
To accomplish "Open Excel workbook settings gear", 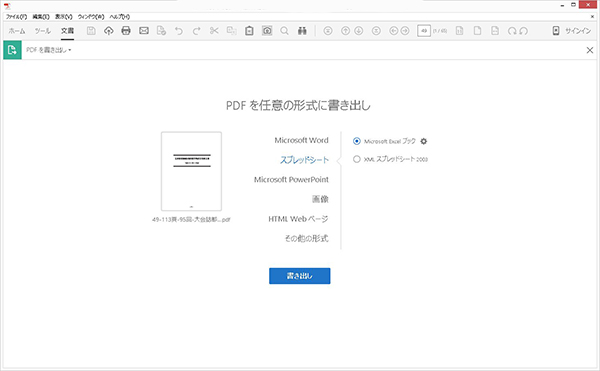I will tap(424, 141).
